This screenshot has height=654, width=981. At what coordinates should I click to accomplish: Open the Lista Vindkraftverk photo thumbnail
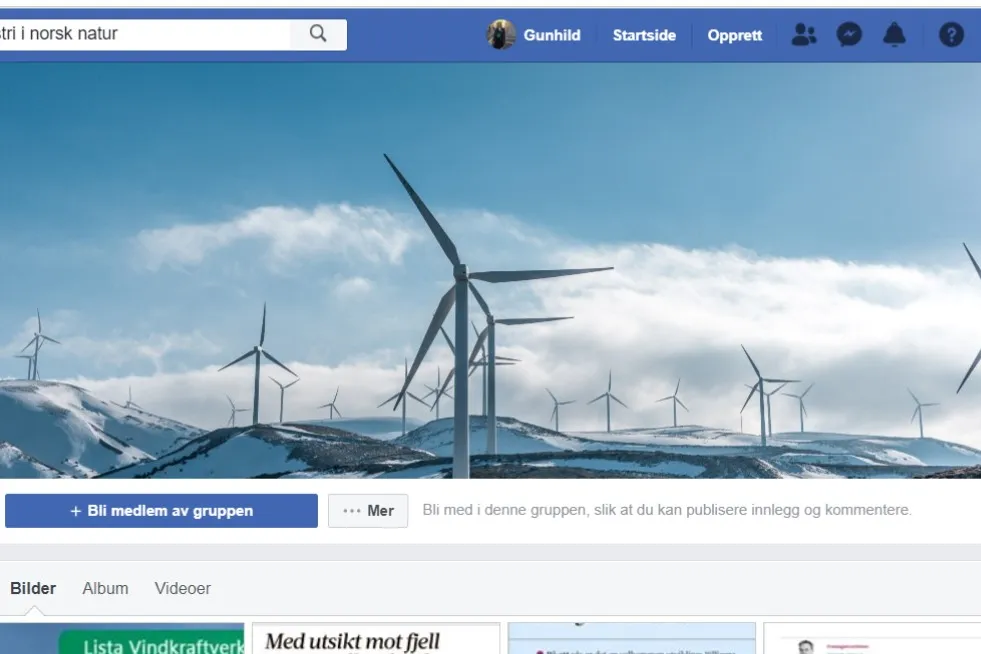(122, 639)
